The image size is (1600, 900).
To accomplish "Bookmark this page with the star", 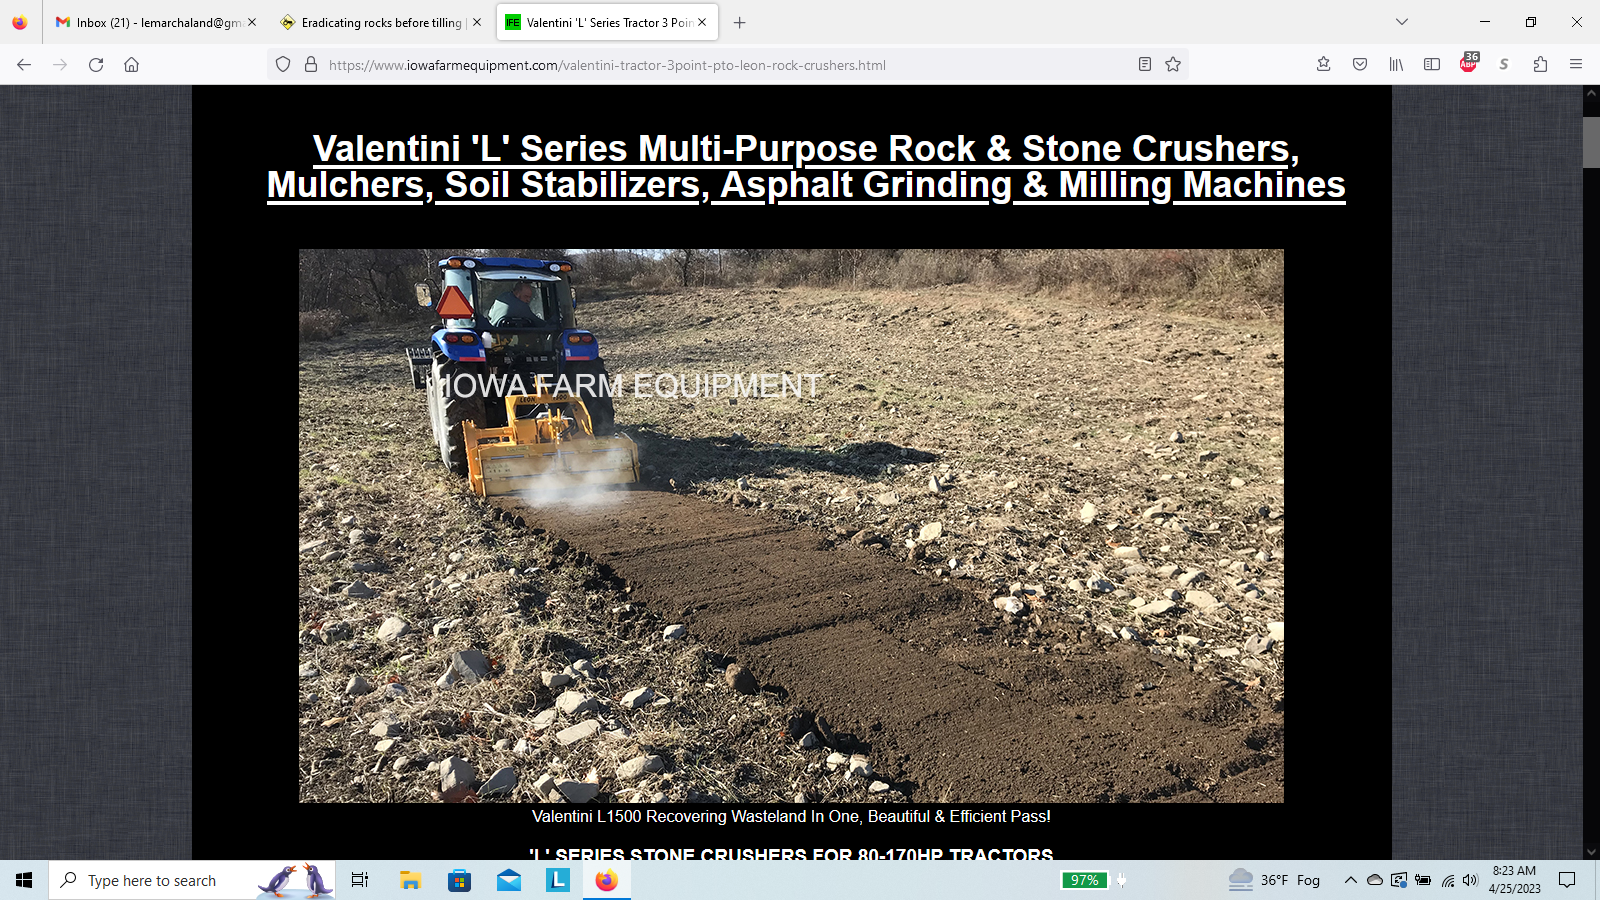I will 1173,65.
